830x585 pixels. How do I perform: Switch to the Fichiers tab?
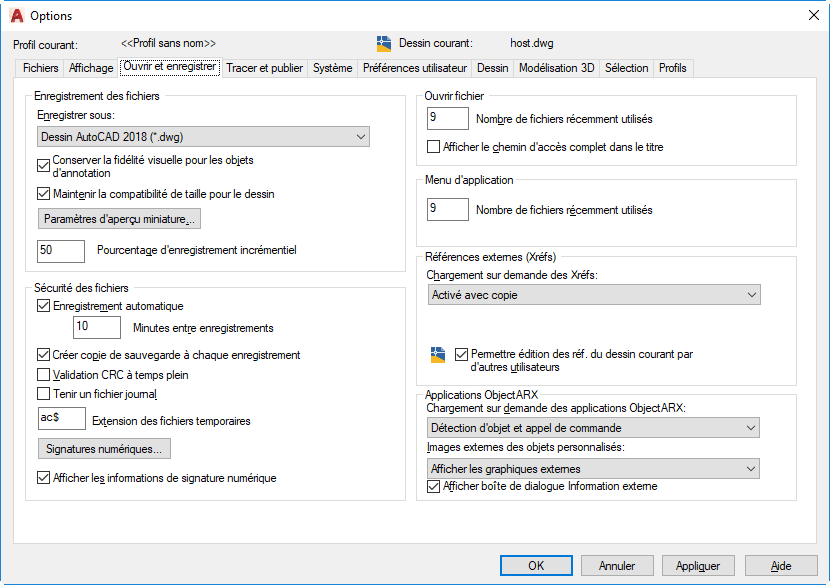(x=40, y=68)
